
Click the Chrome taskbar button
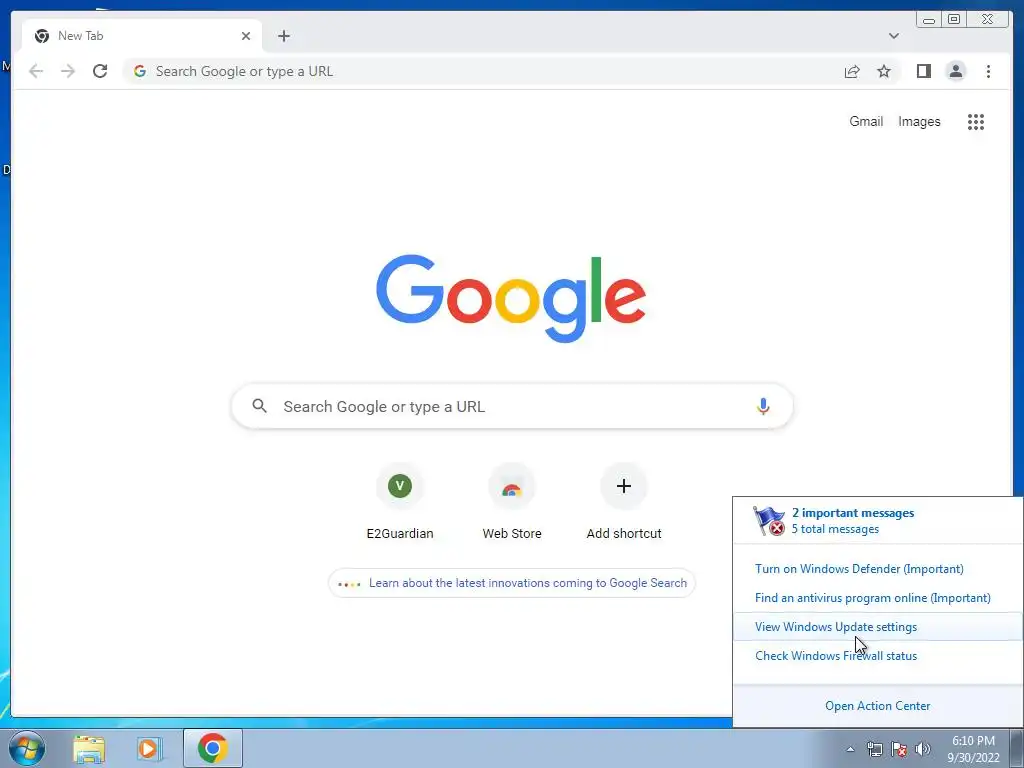(x=212, y=748)
